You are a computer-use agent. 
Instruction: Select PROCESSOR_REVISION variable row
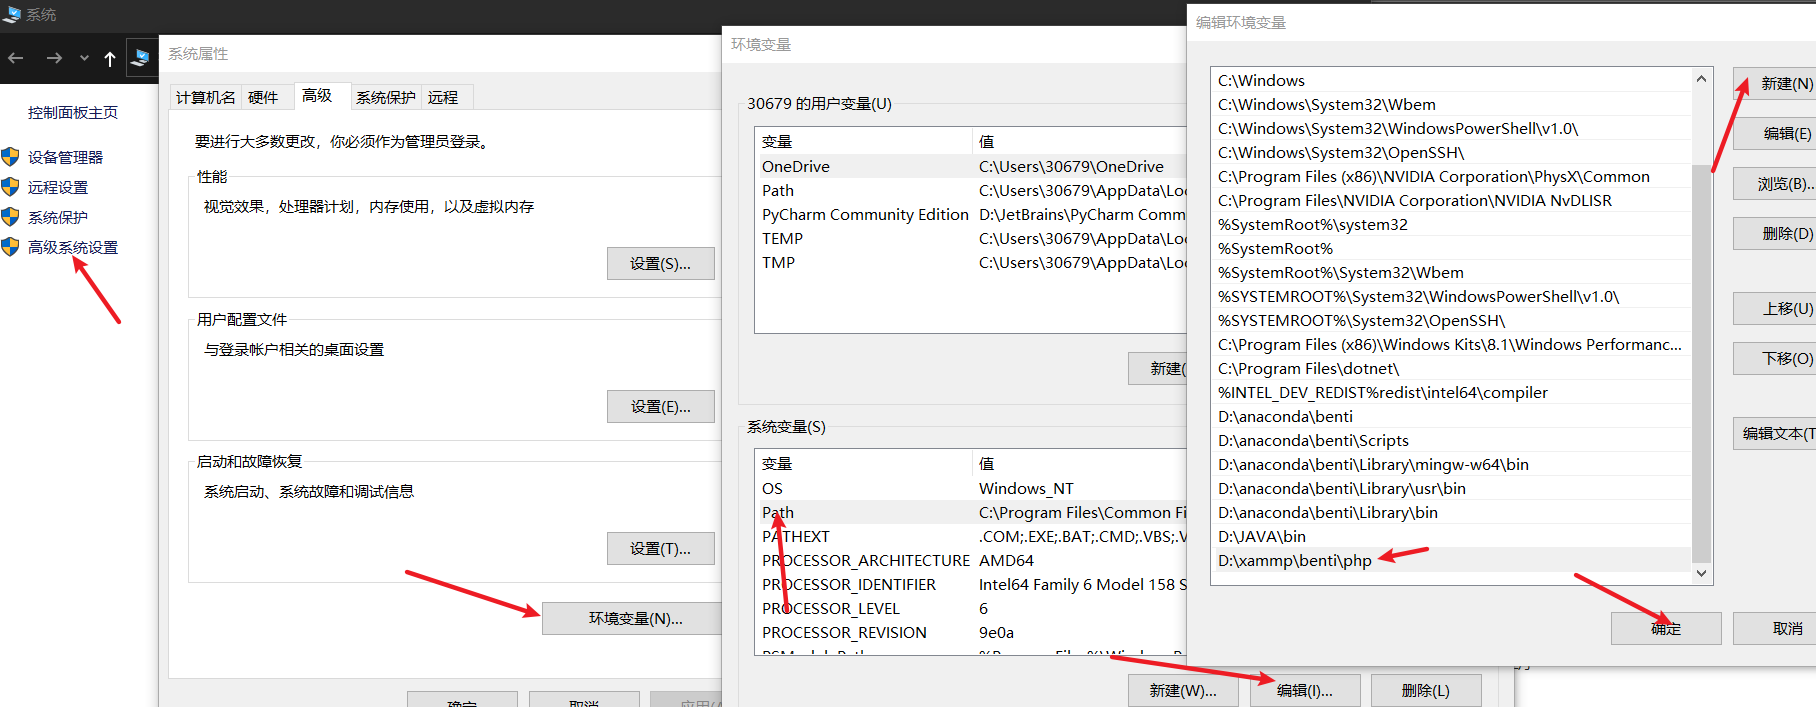point(970,633)
